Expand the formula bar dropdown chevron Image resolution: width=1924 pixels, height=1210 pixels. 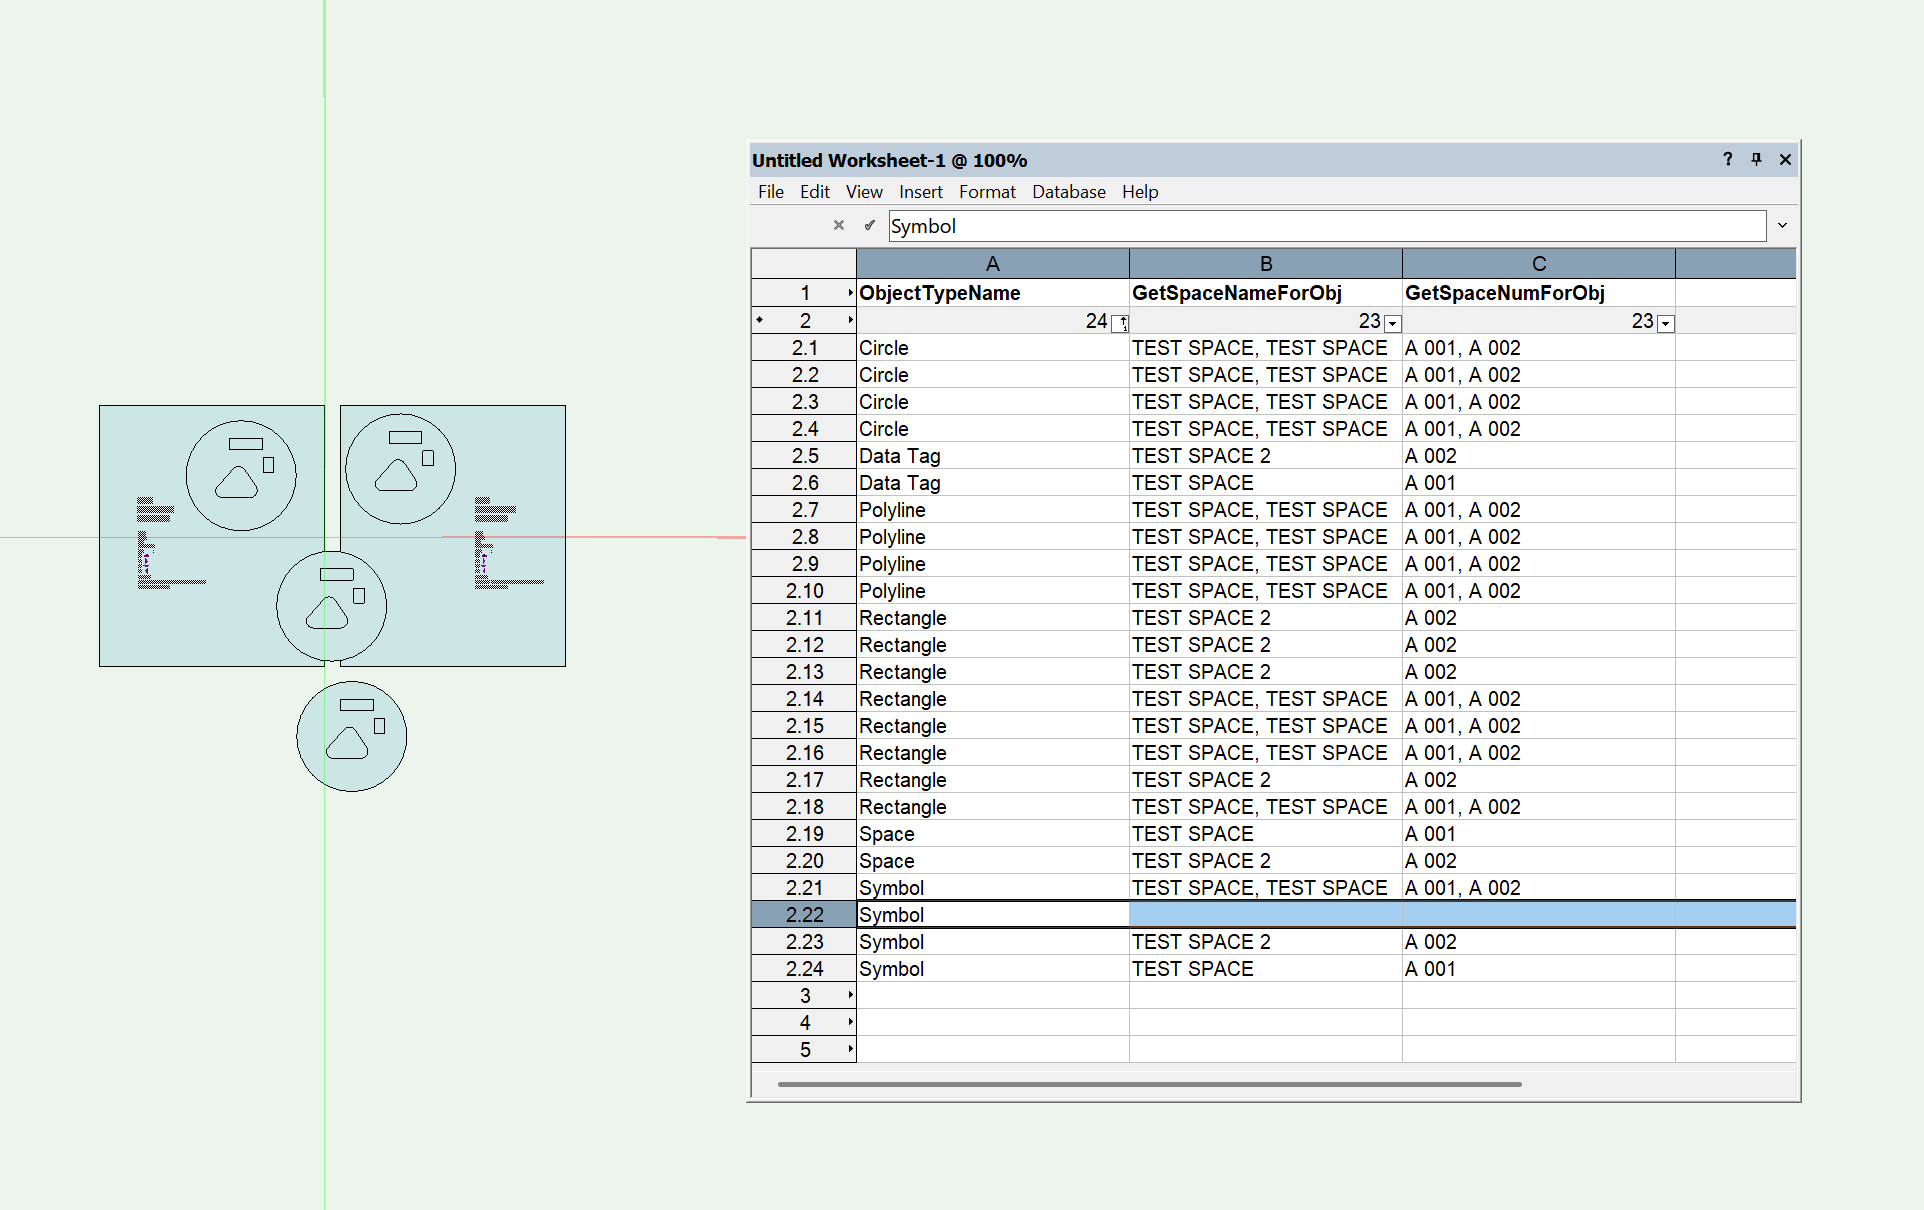tap(1782, 226)
